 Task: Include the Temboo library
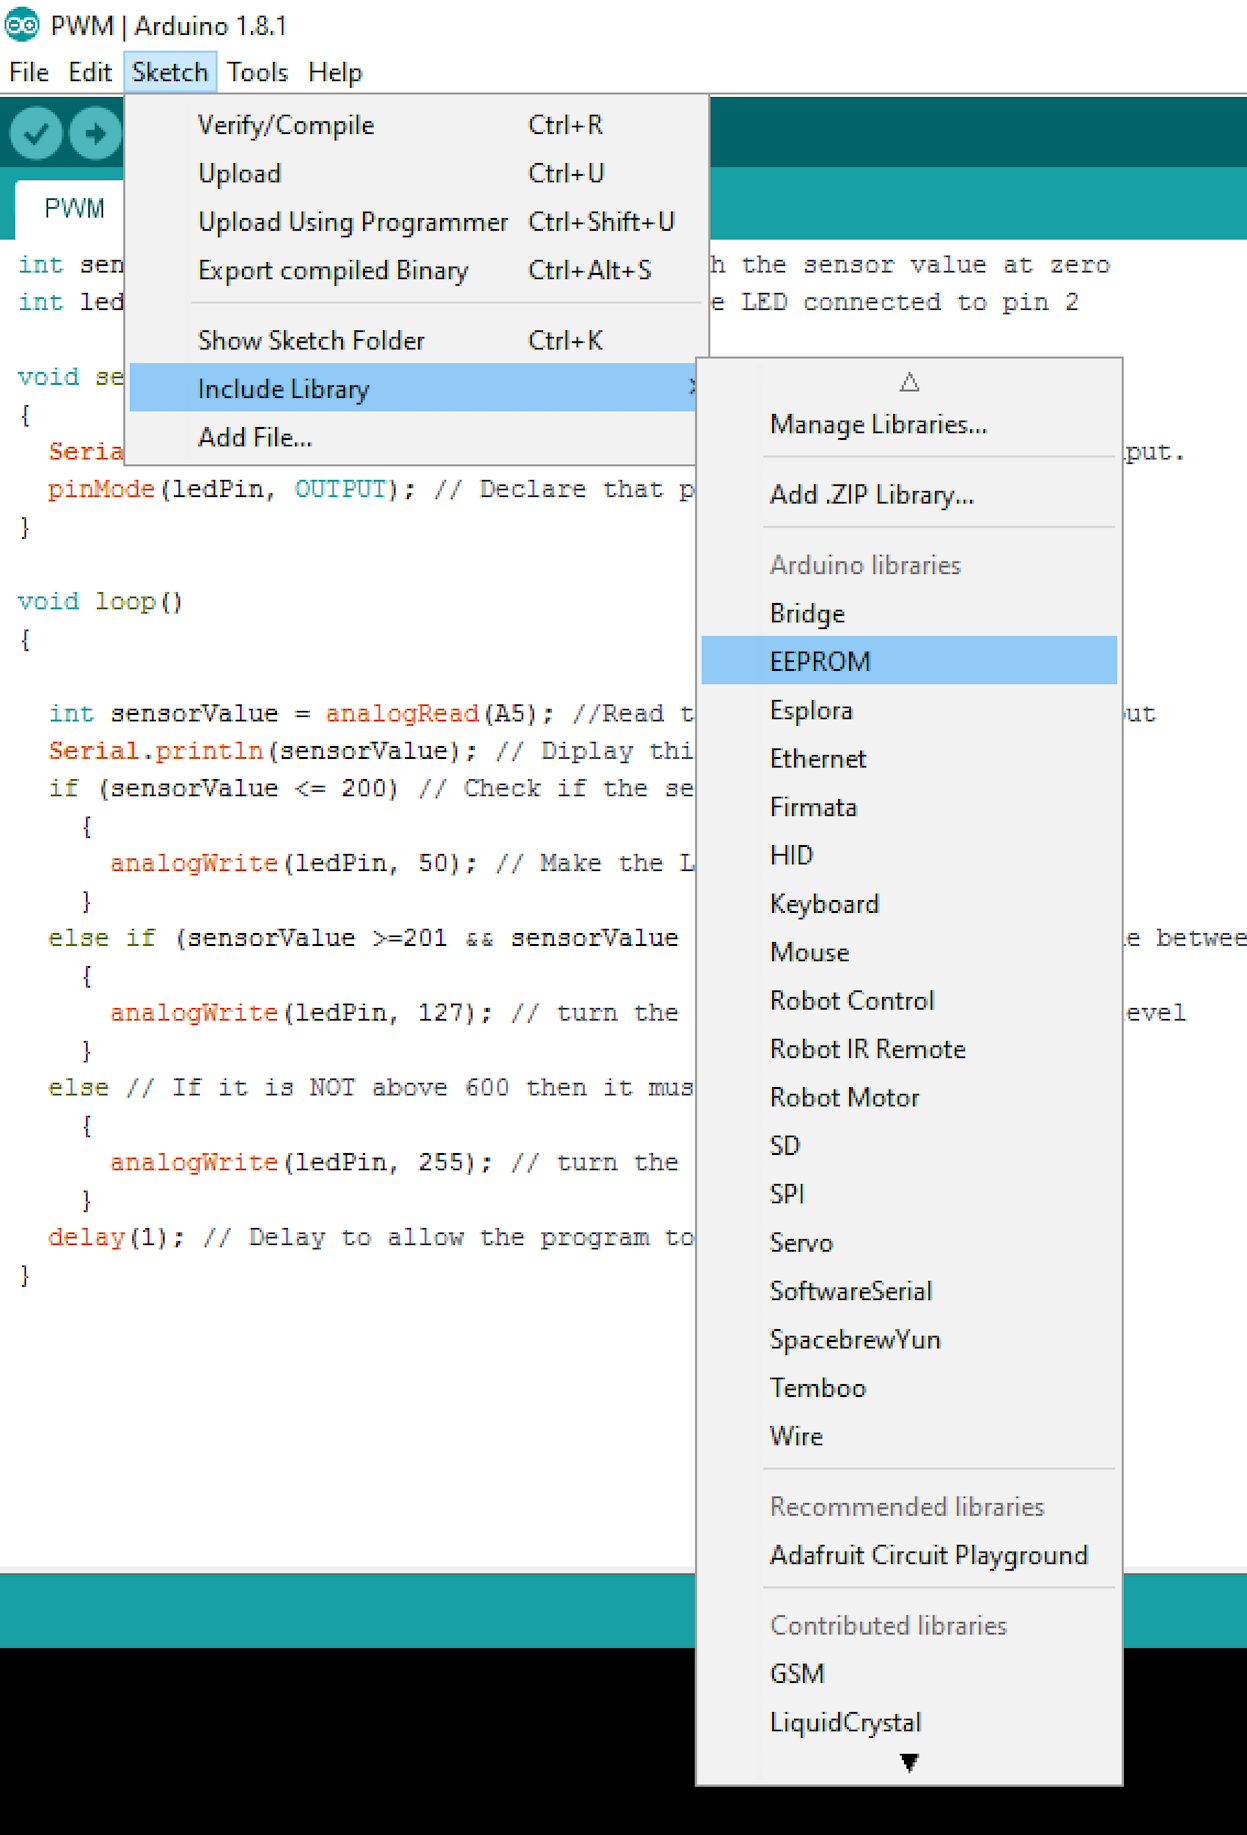(909, 1388)
